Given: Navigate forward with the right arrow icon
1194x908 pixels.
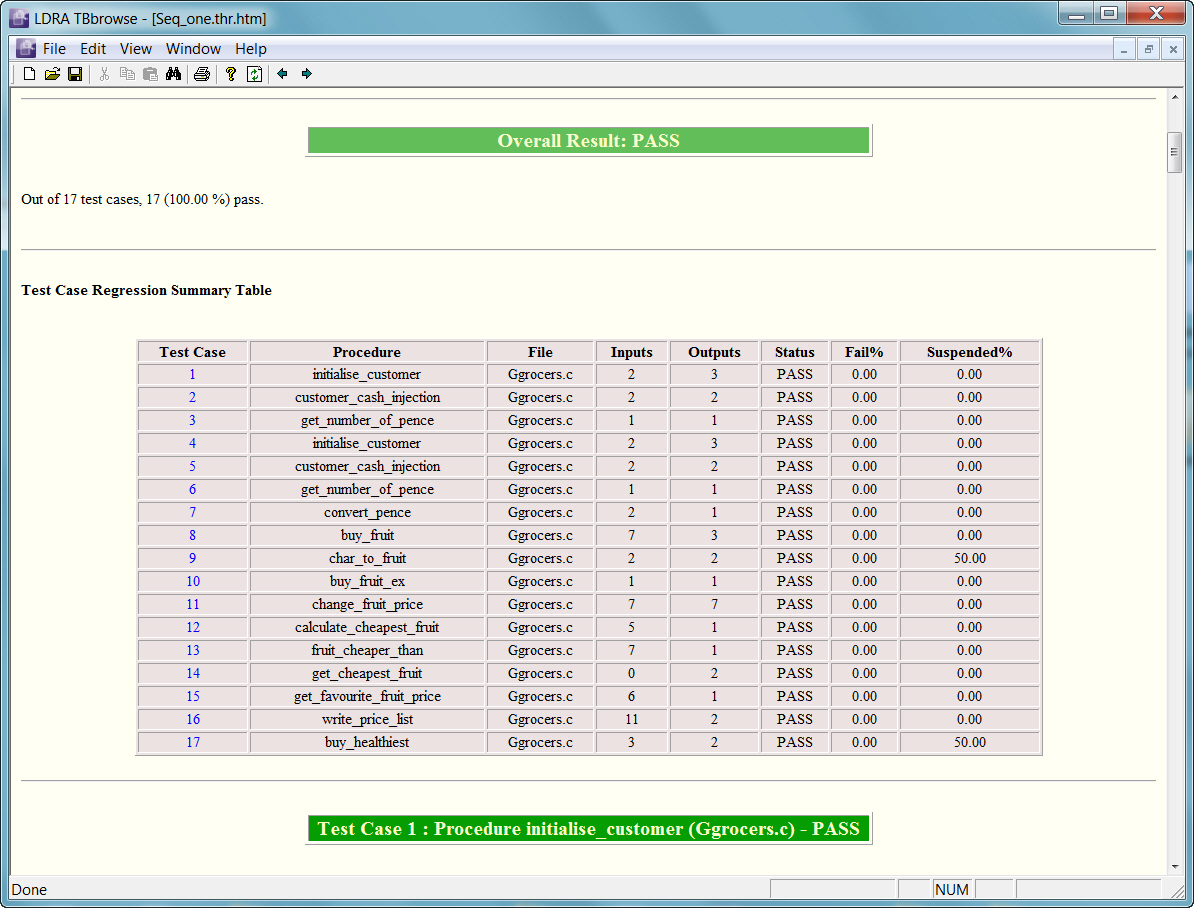Looking at the screenshot, I should (306, 74).
